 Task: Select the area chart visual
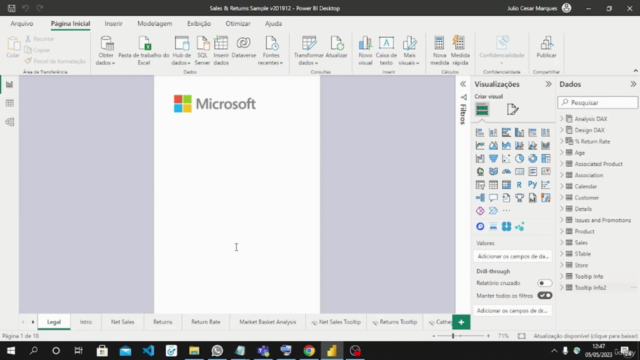pos(493,145)
